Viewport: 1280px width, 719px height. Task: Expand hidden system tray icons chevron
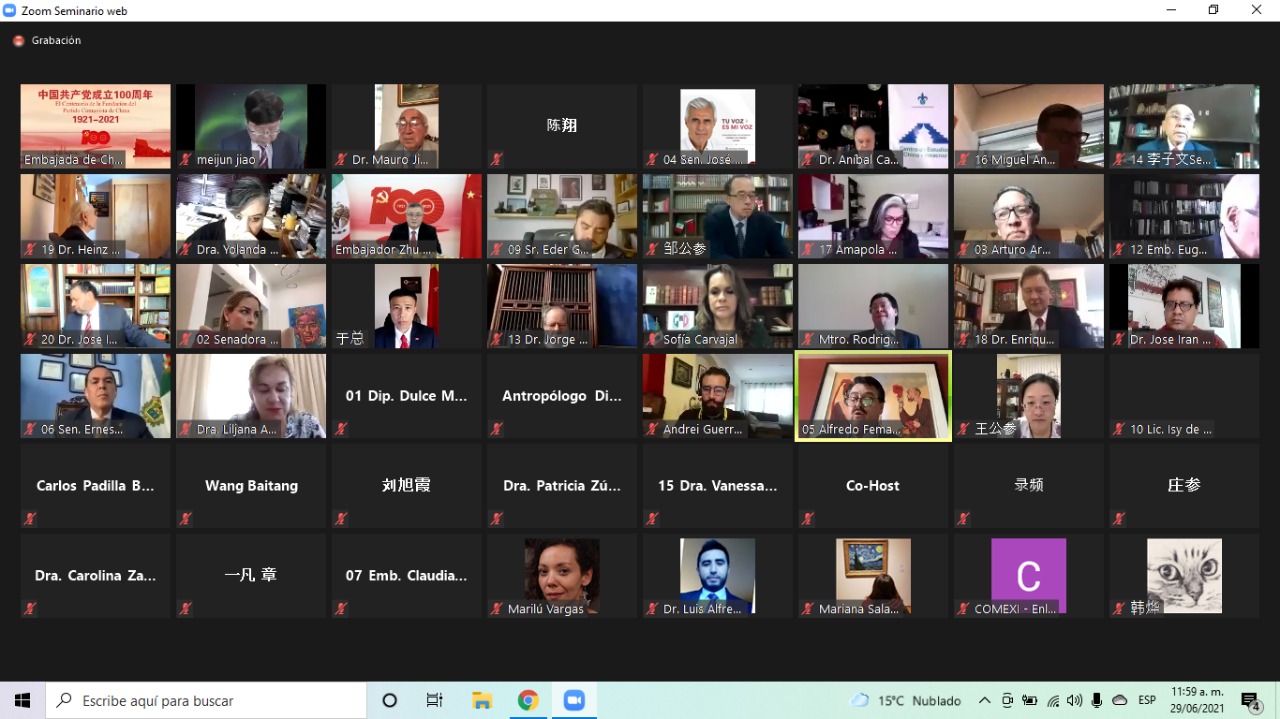coord(984,701)
